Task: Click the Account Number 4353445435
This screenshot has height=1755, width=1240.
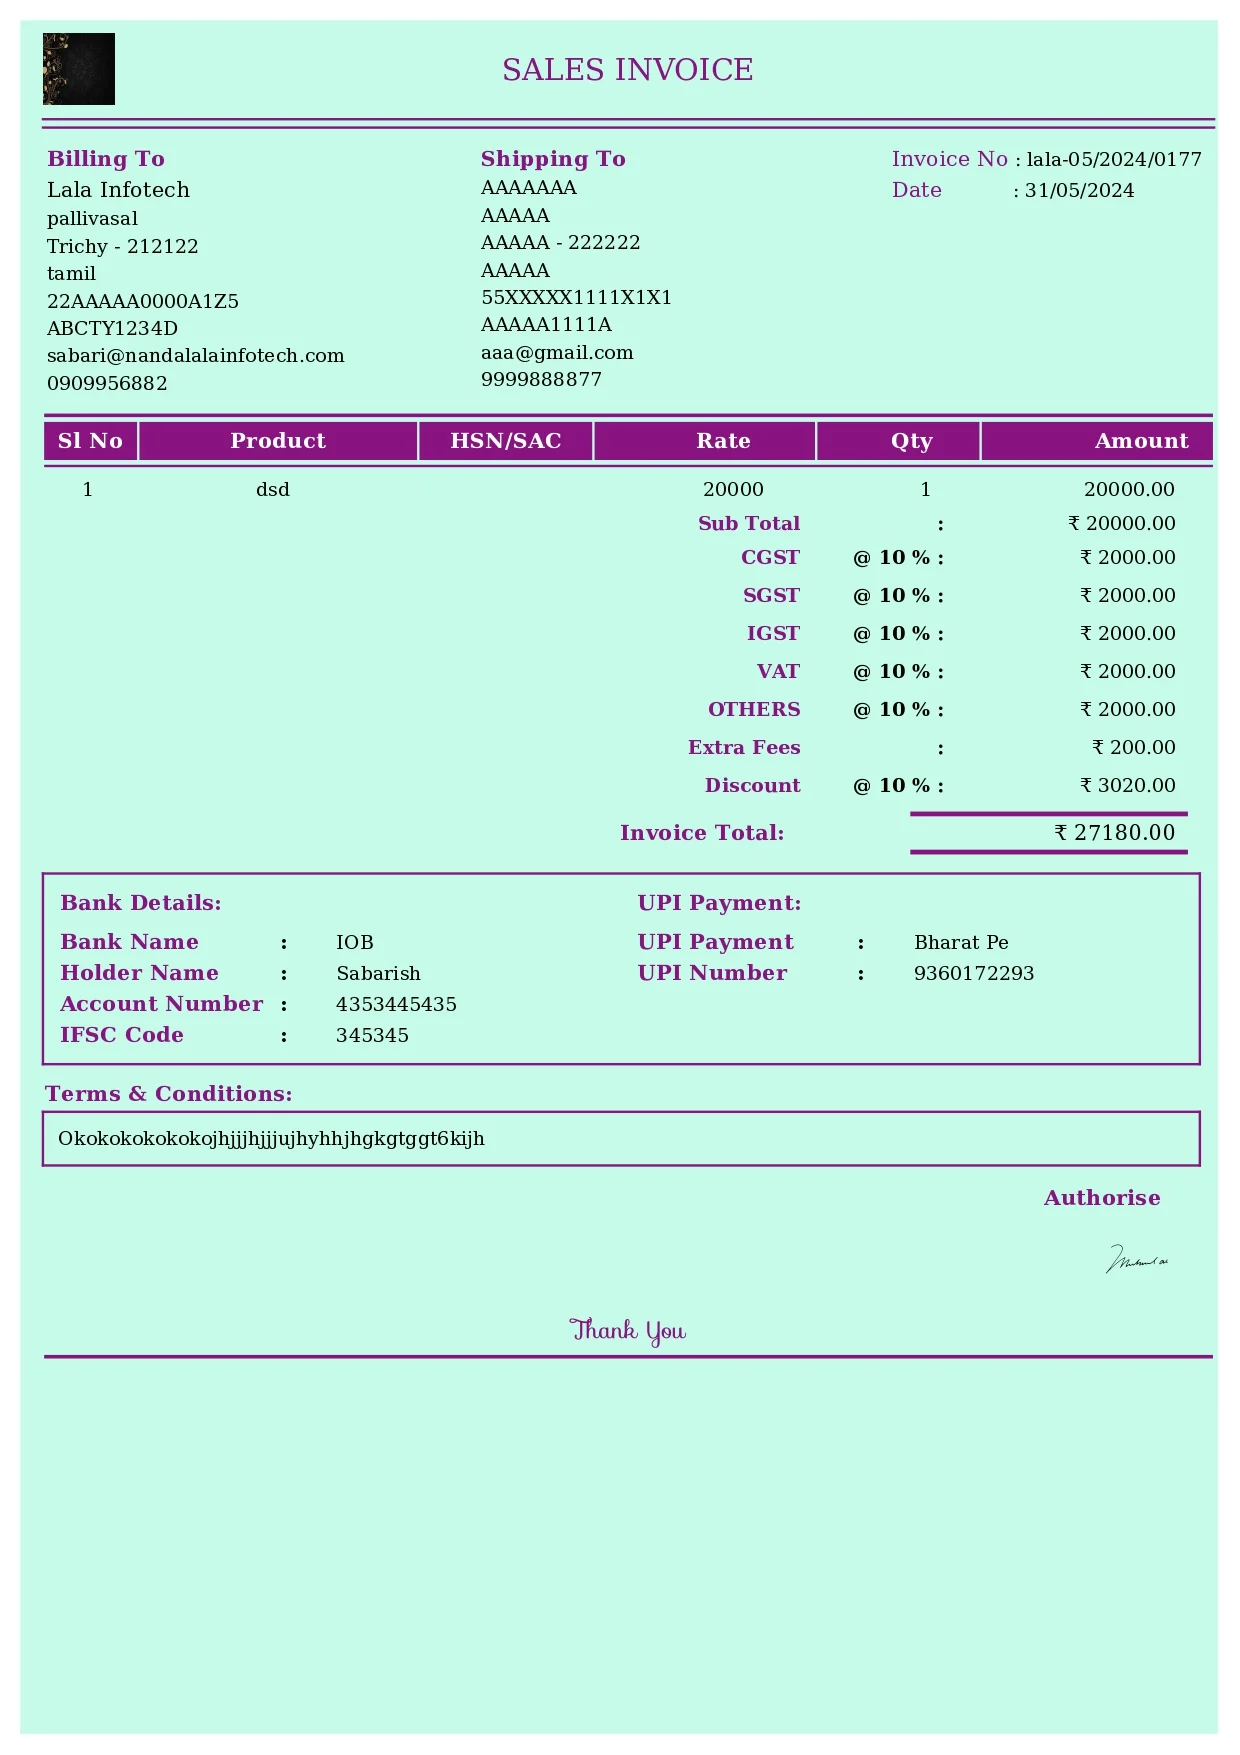Action: tap(396, 1005)
